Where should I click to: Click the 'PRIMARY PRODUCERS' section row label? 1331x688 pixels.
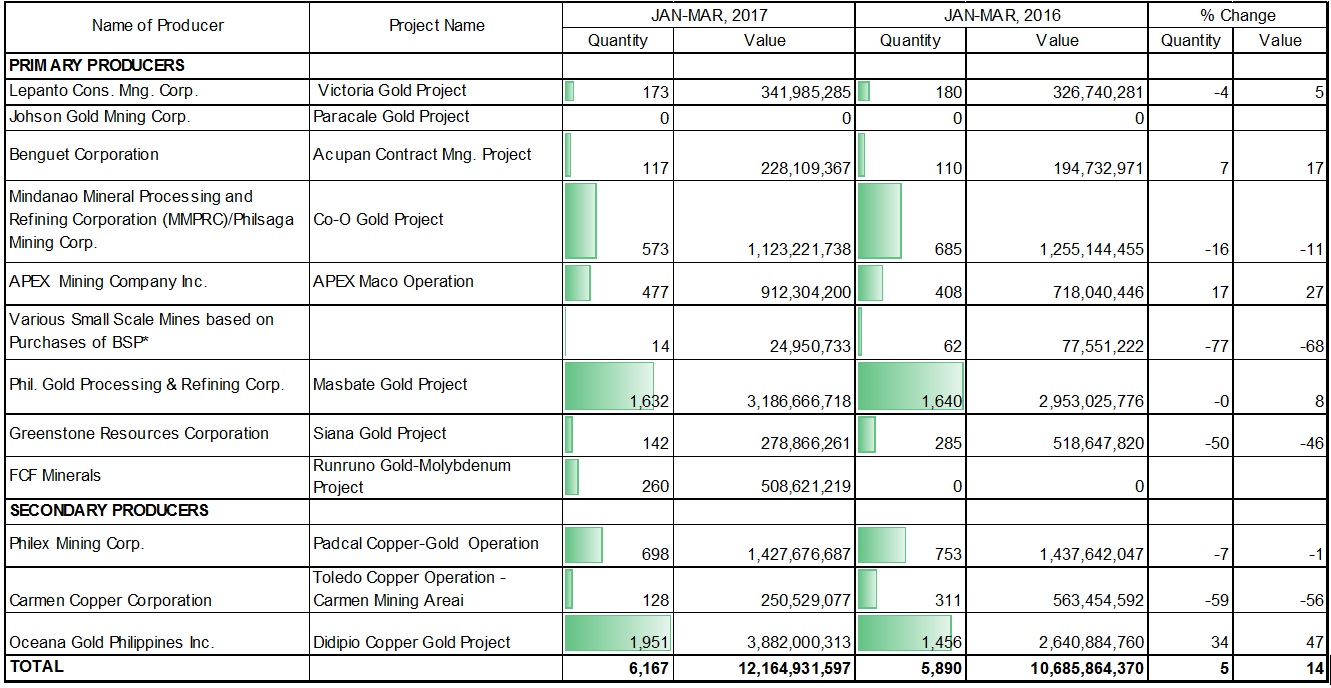click(x=97, y=65)
